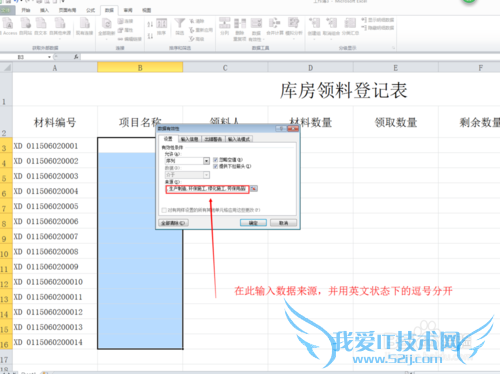Click the 分列 (Text to Columns) icon
Viewport: 500px width, 374px height.
click(x=224, y=27)
